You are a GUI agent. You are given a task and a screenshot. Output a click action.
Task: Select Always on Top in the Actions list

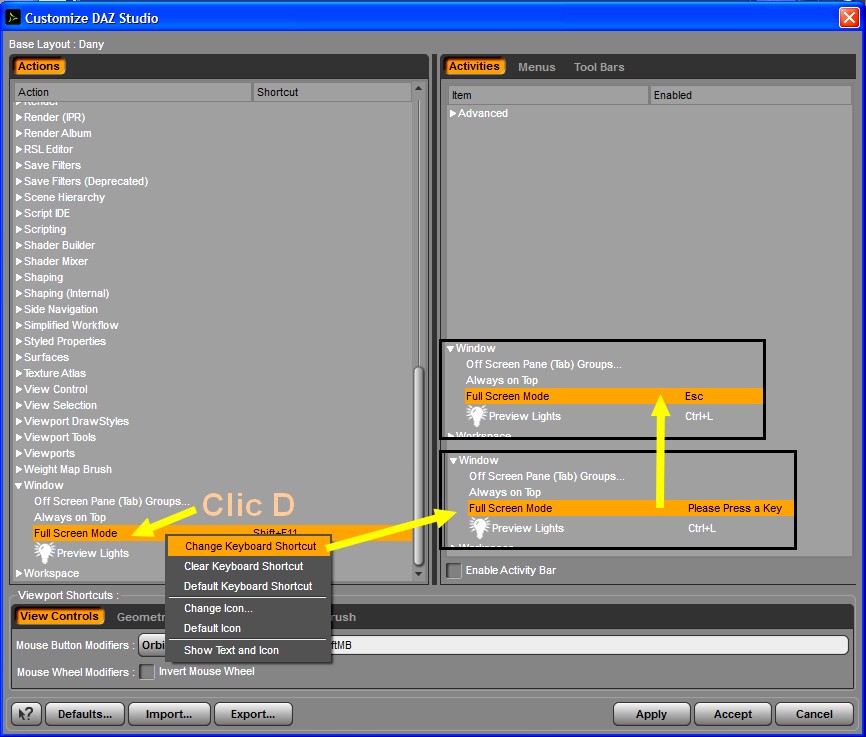click(70, 517)
